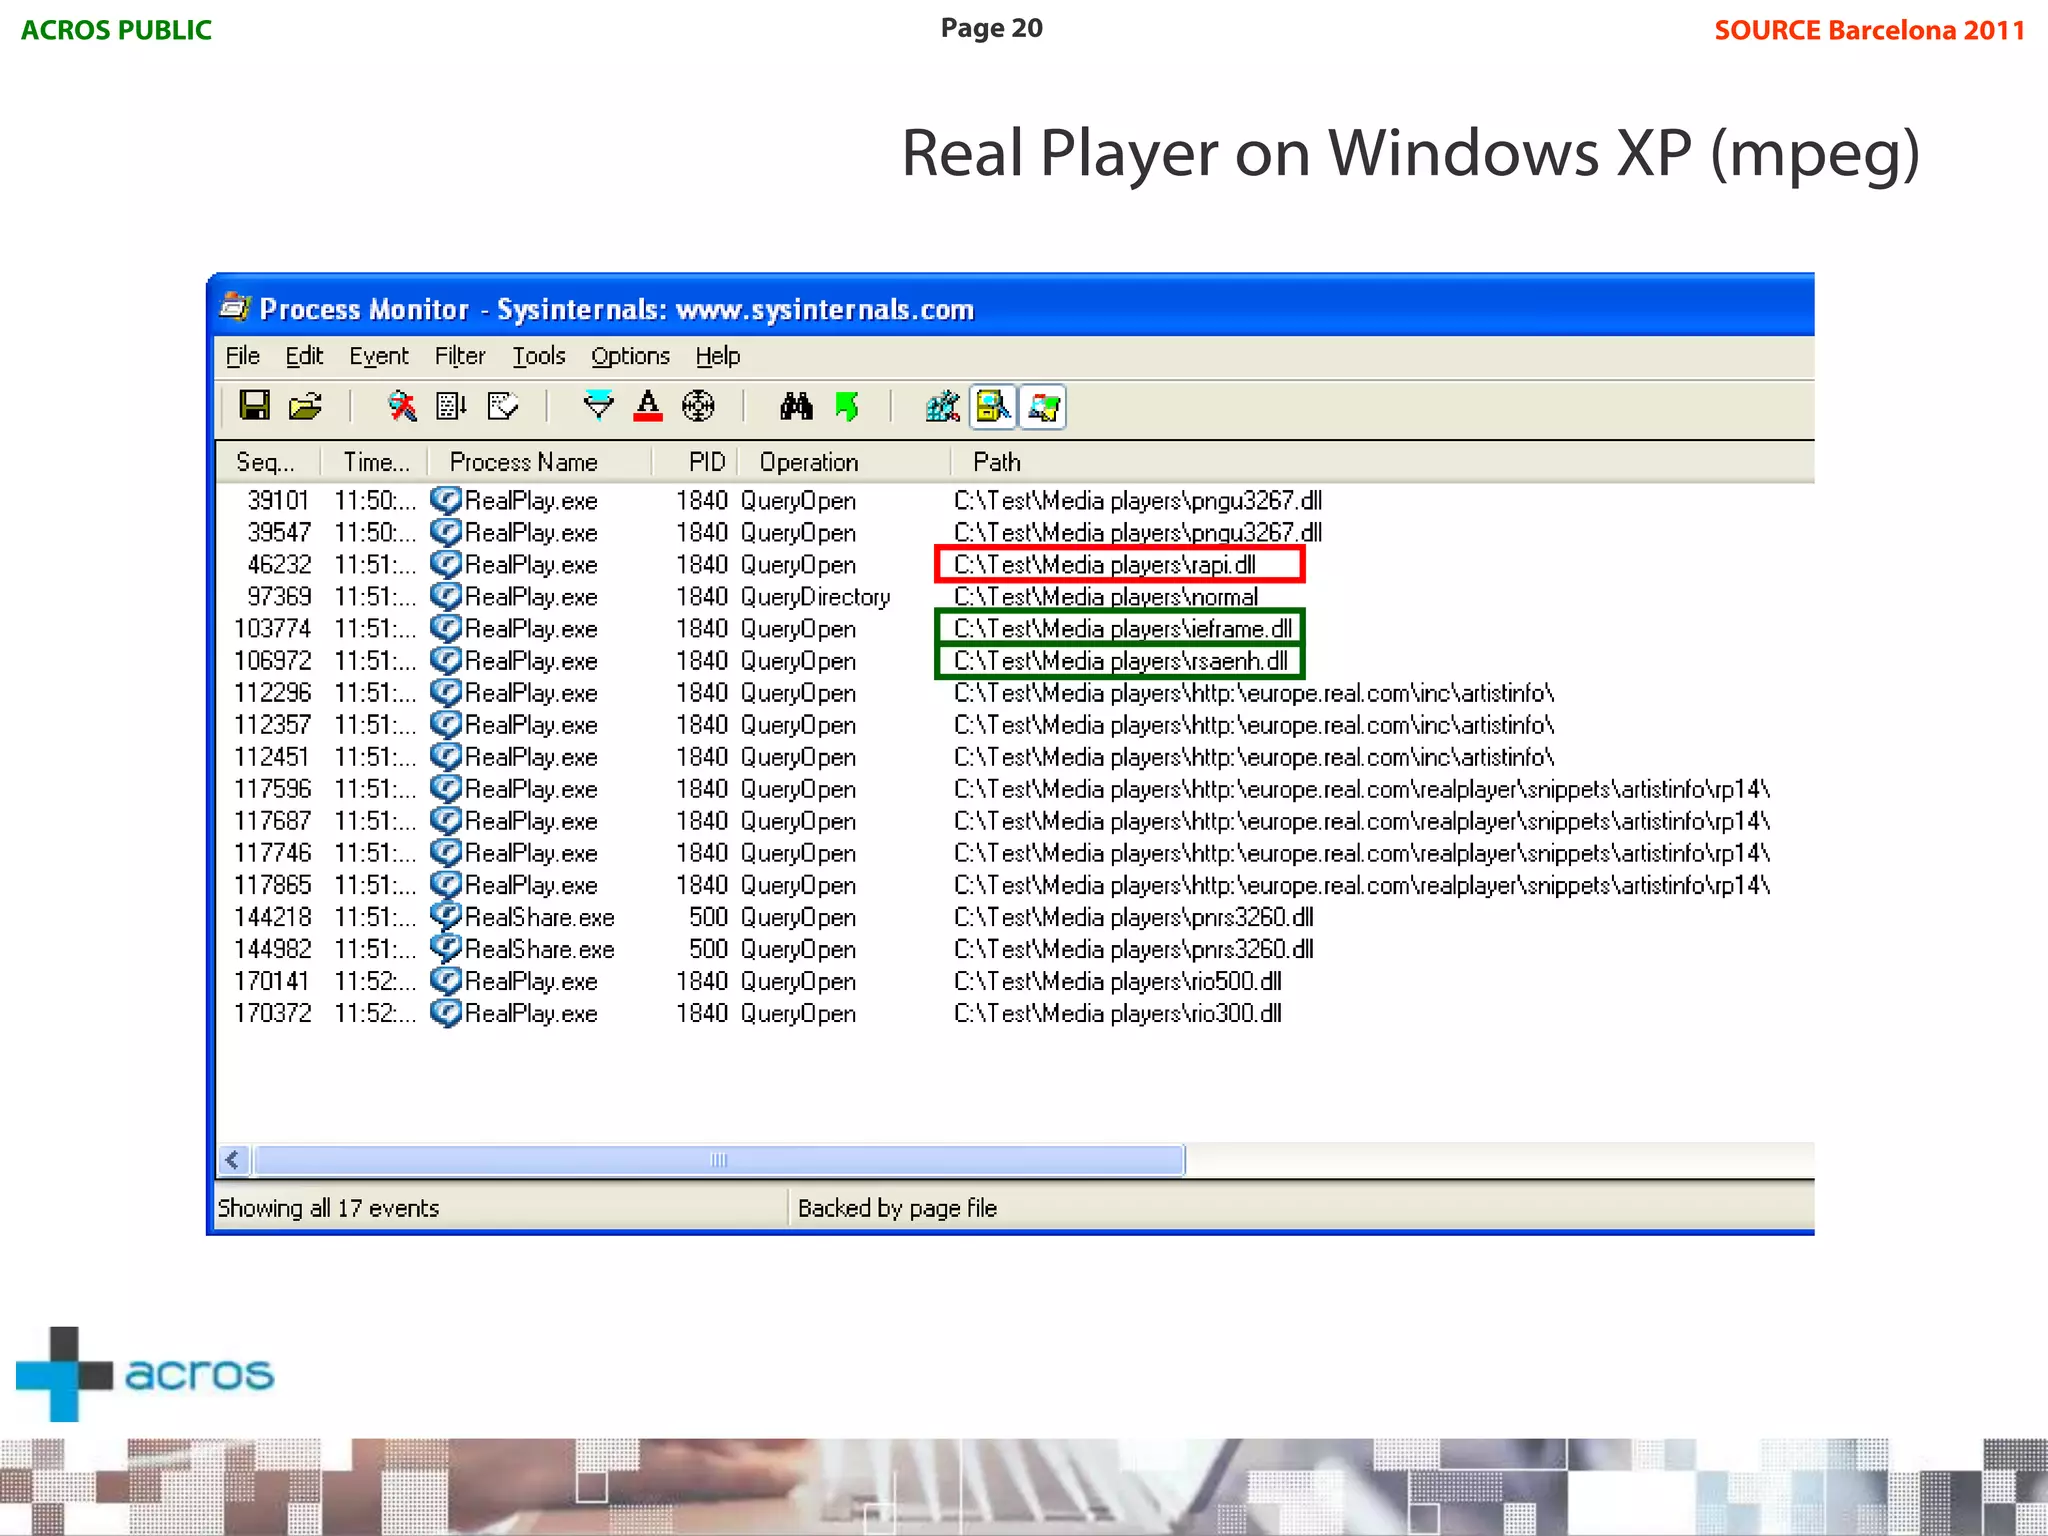Click the 'Backed by page file' status text
Image resolution: width=2048 pixels, height=1536 pixels.
coord(897,1208)
